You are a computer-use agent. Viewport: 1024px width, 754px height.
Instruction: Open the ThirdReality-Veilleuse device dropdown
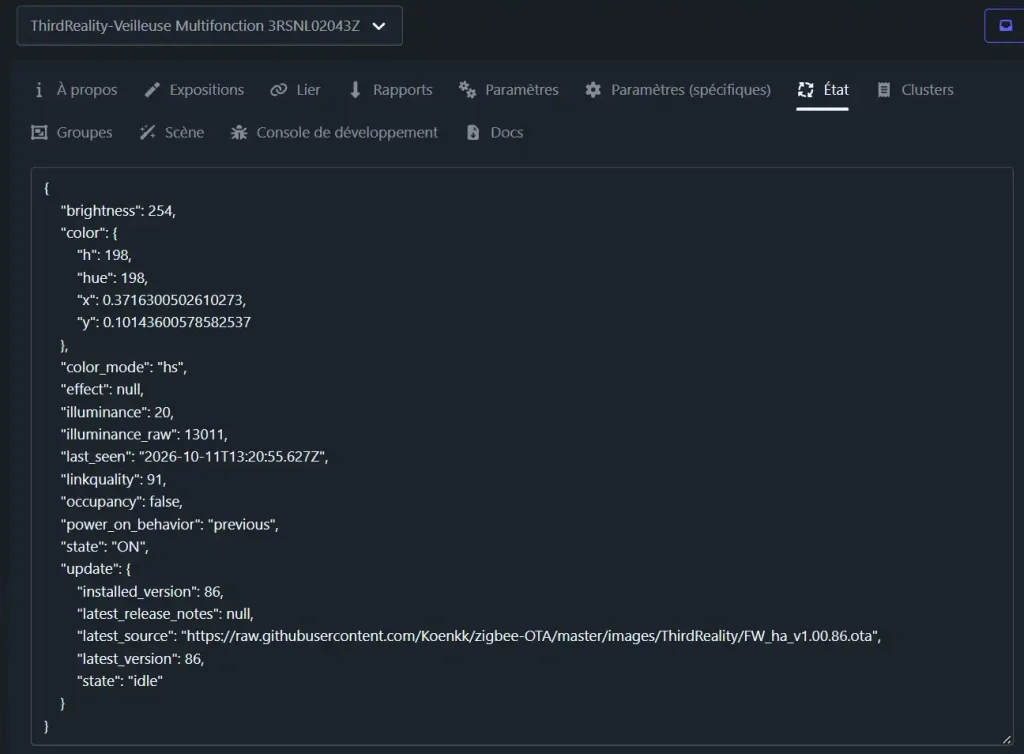(x=210, y=26)
